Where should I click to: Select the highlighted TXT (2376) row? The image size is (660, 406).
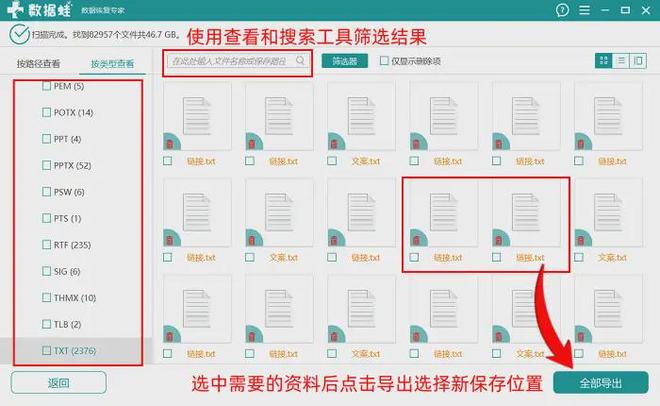(78, 350)
